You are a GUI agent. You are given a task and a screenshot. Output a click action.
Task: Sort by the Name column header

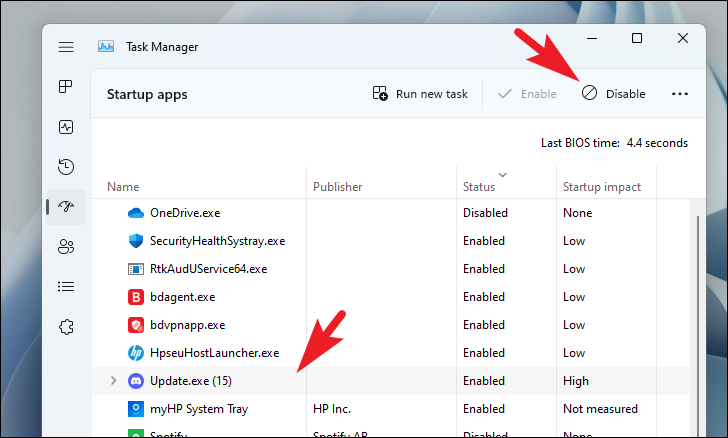[123, 187]
